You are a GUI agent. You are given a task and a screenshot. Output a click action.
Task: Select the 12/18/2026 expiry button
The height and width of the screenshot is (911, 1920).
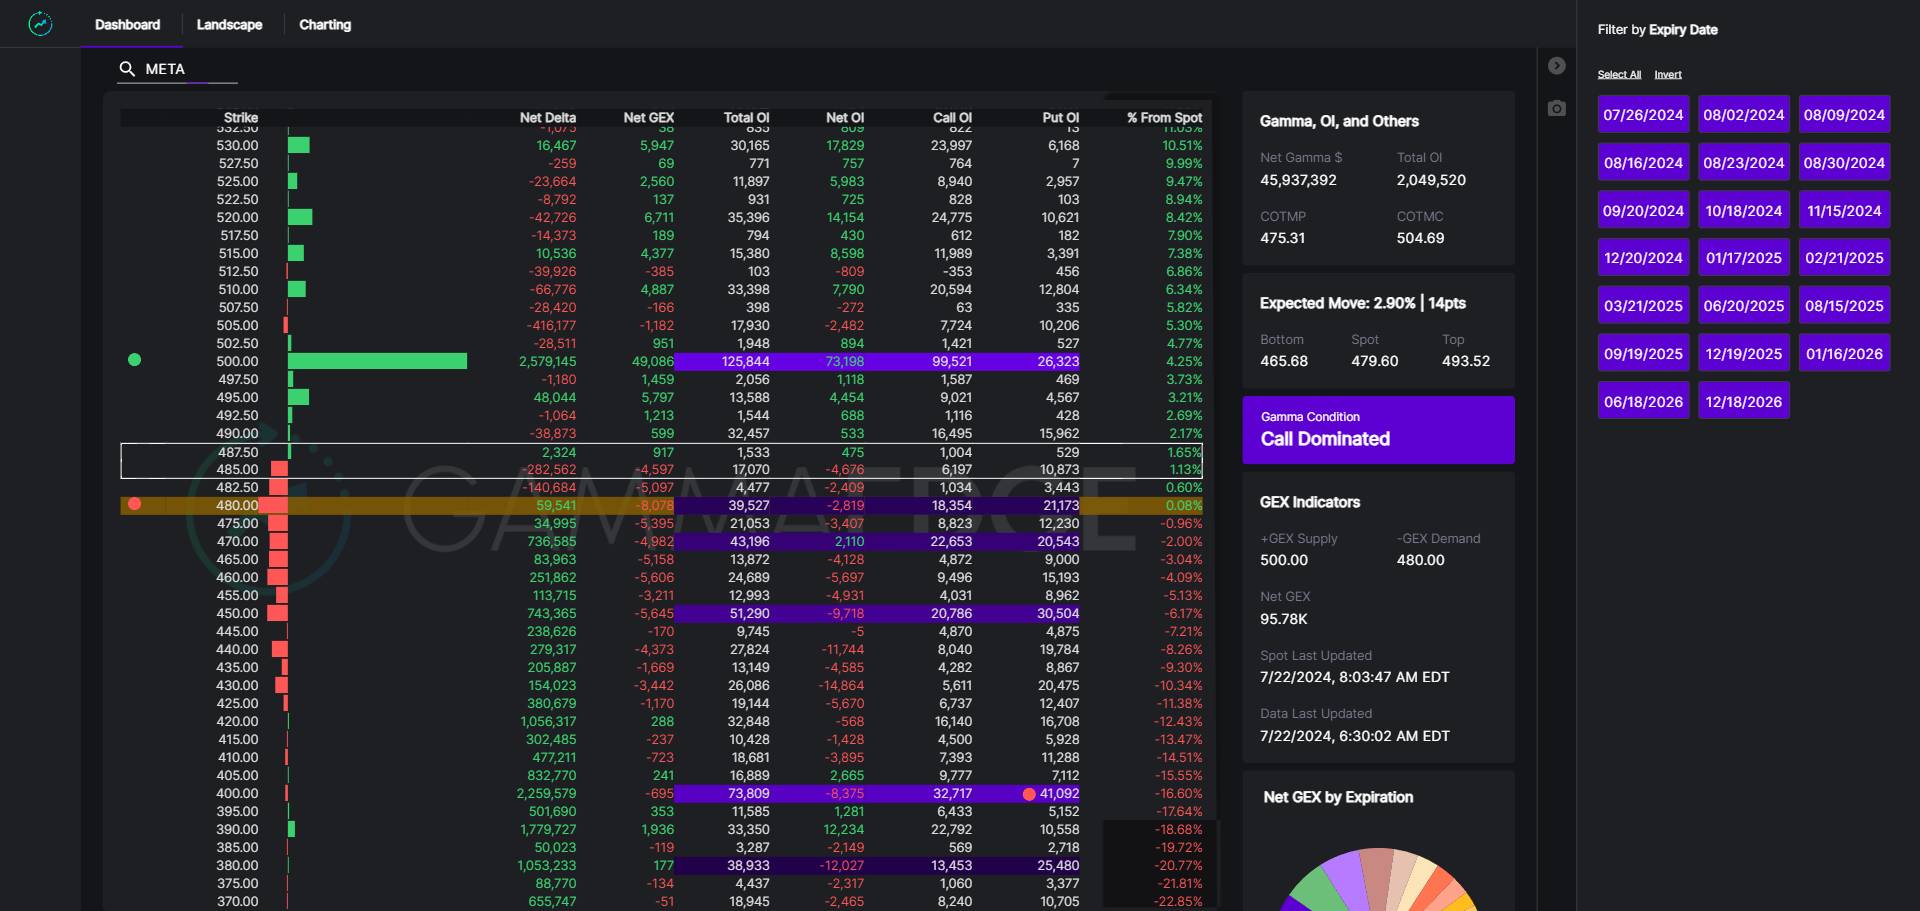pyautogui.click(x=1743, y=401)
